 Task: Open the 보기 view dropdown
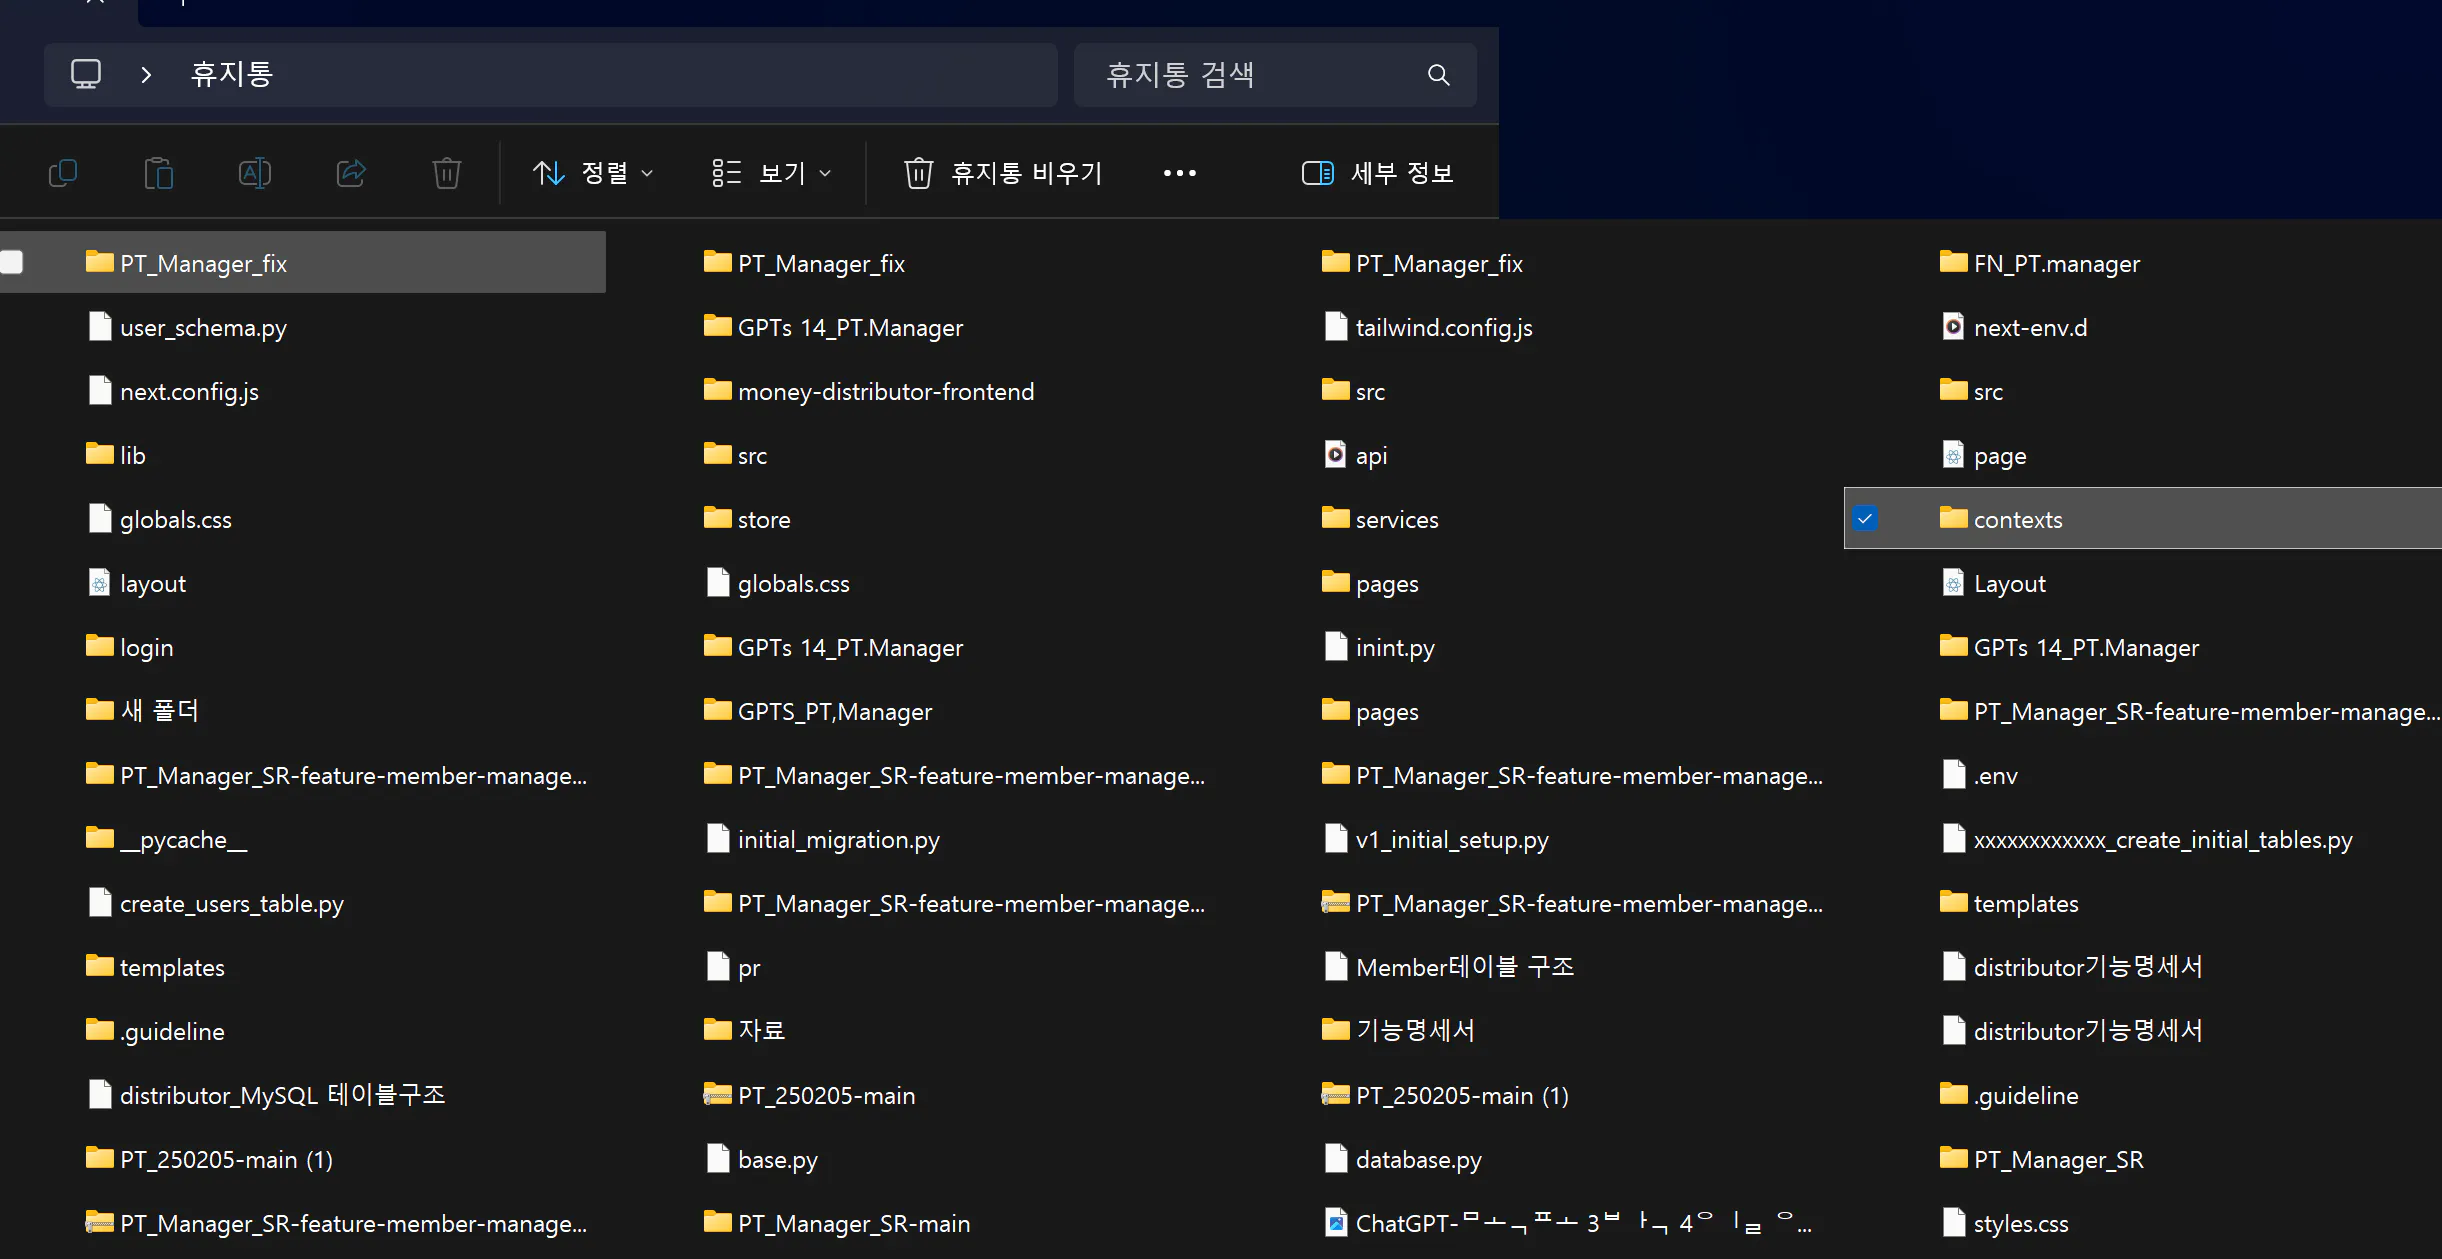pos(771,173)
